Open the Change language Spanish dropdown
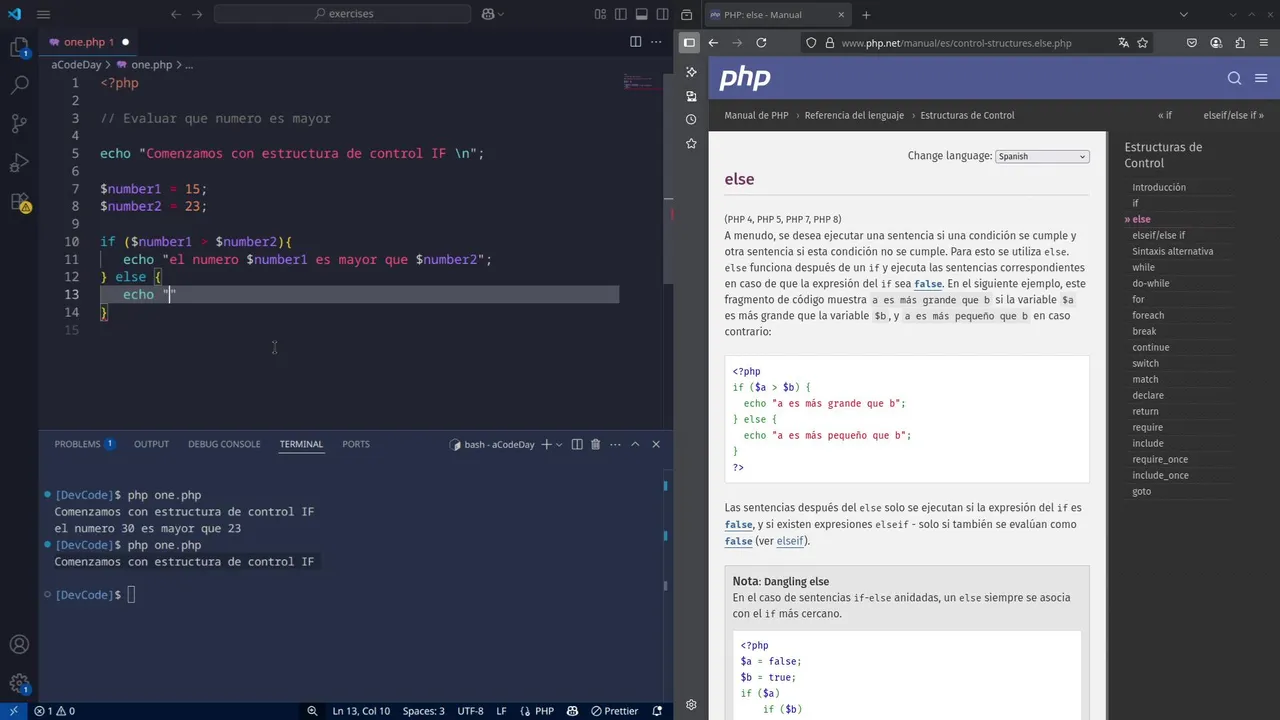This screenshot has height=720, width=1280. (x=1042, y=156)
